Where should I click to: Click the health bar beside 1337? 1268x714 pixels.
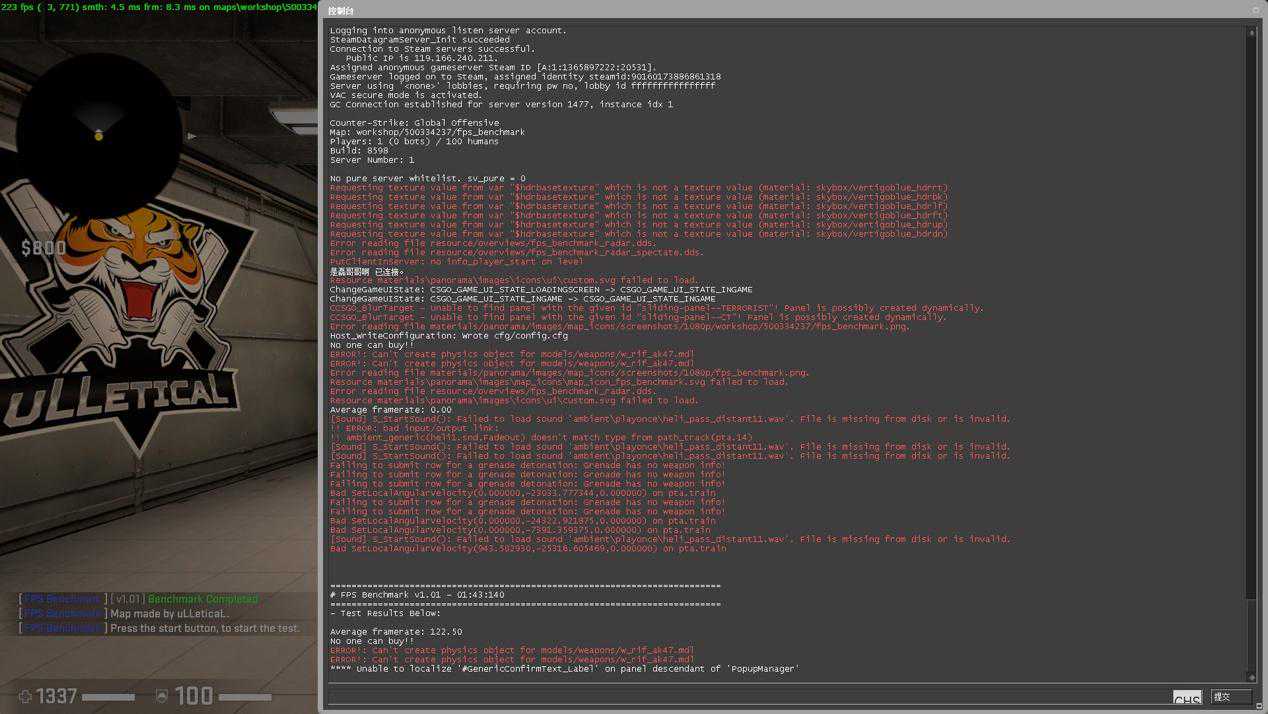tap(108, 697)
